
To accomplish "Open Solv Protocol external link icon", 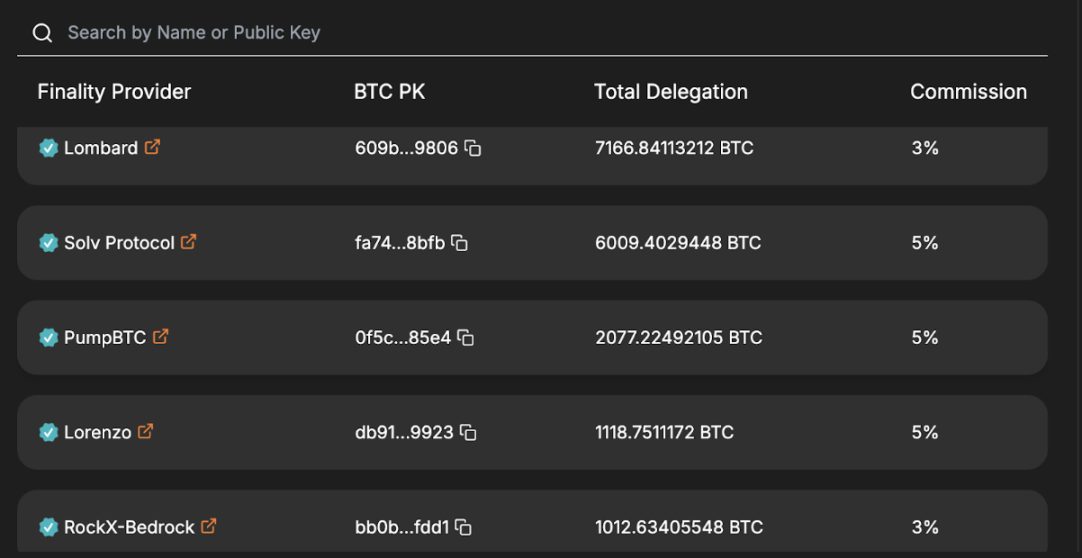I will pos(188,242).
